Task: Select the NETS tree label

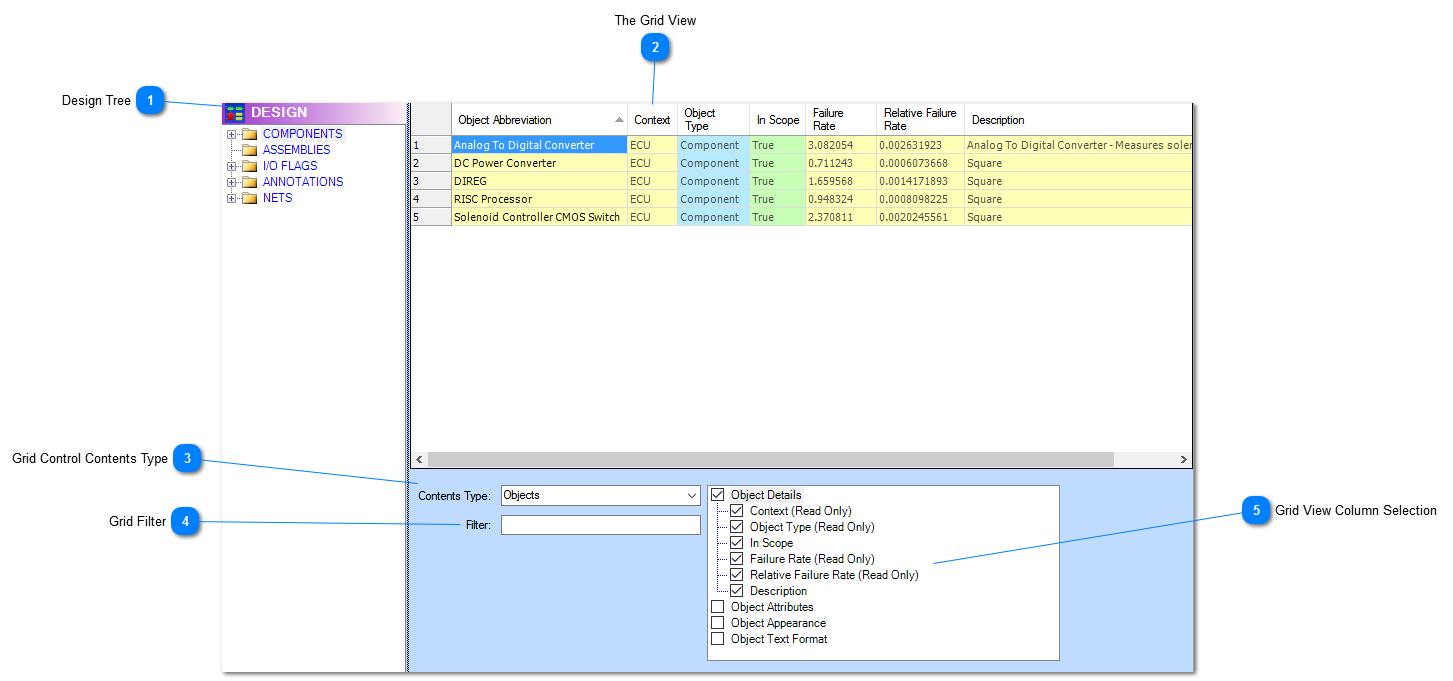Action: coord(278,198)
